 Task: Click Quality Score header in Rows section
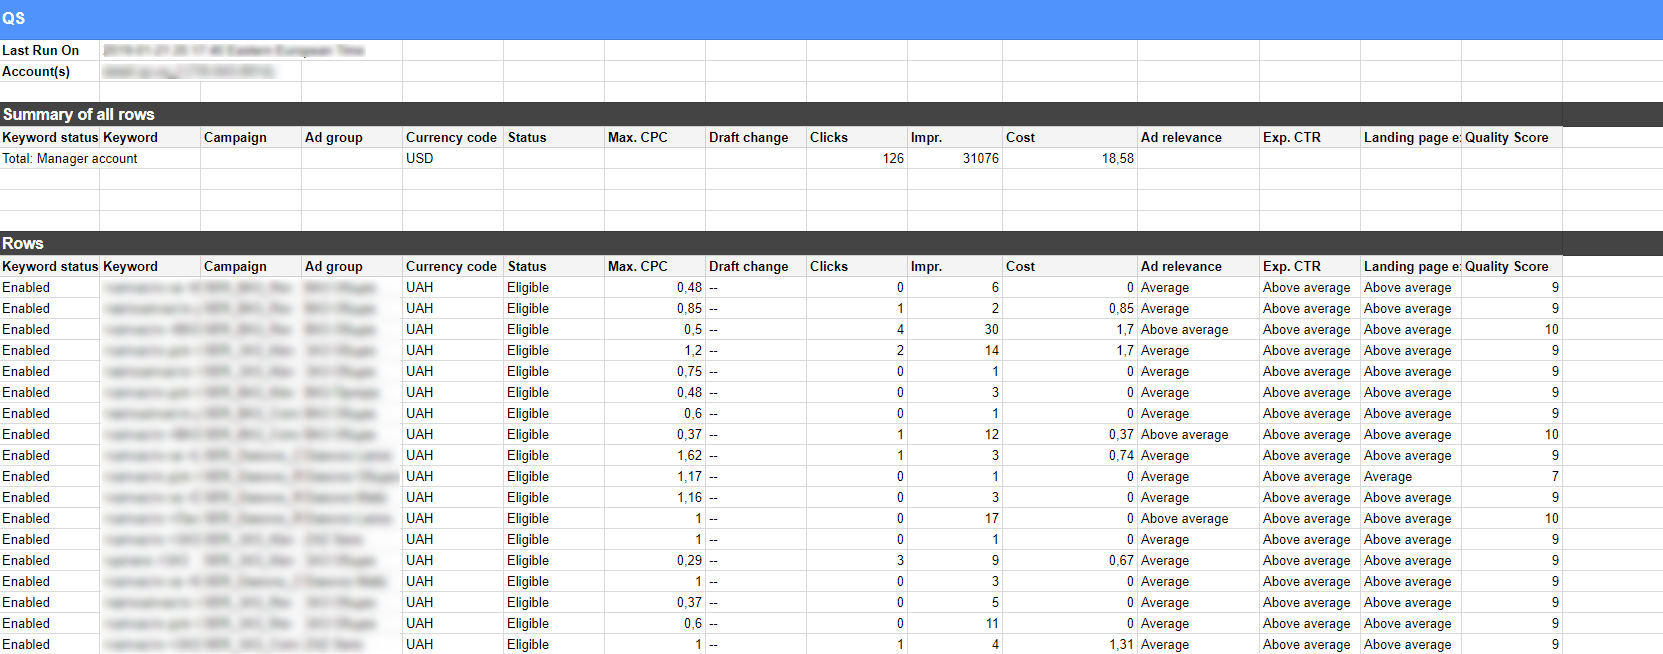point(1506,266)
